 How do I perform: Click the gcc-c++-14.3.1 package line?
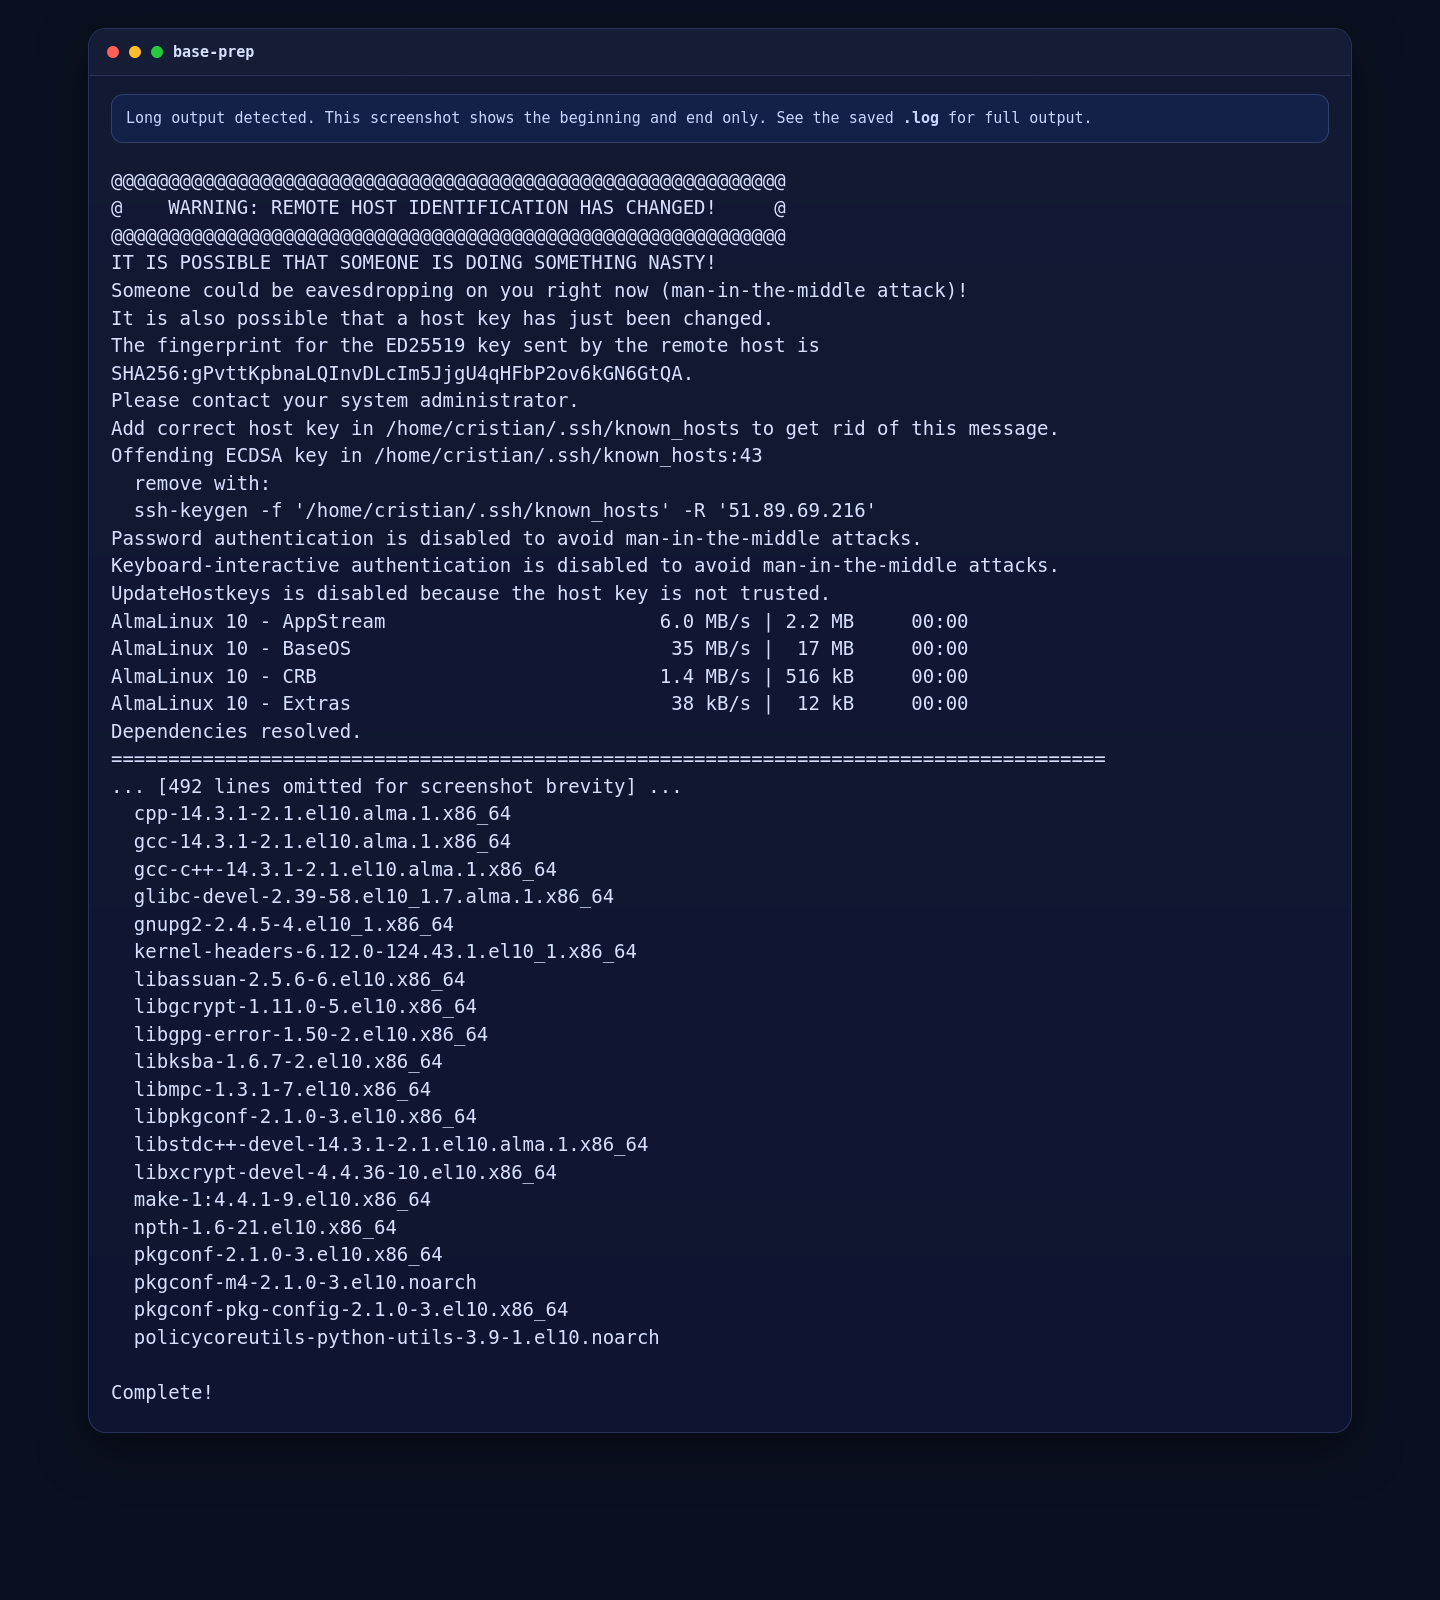tap(345, 870)
